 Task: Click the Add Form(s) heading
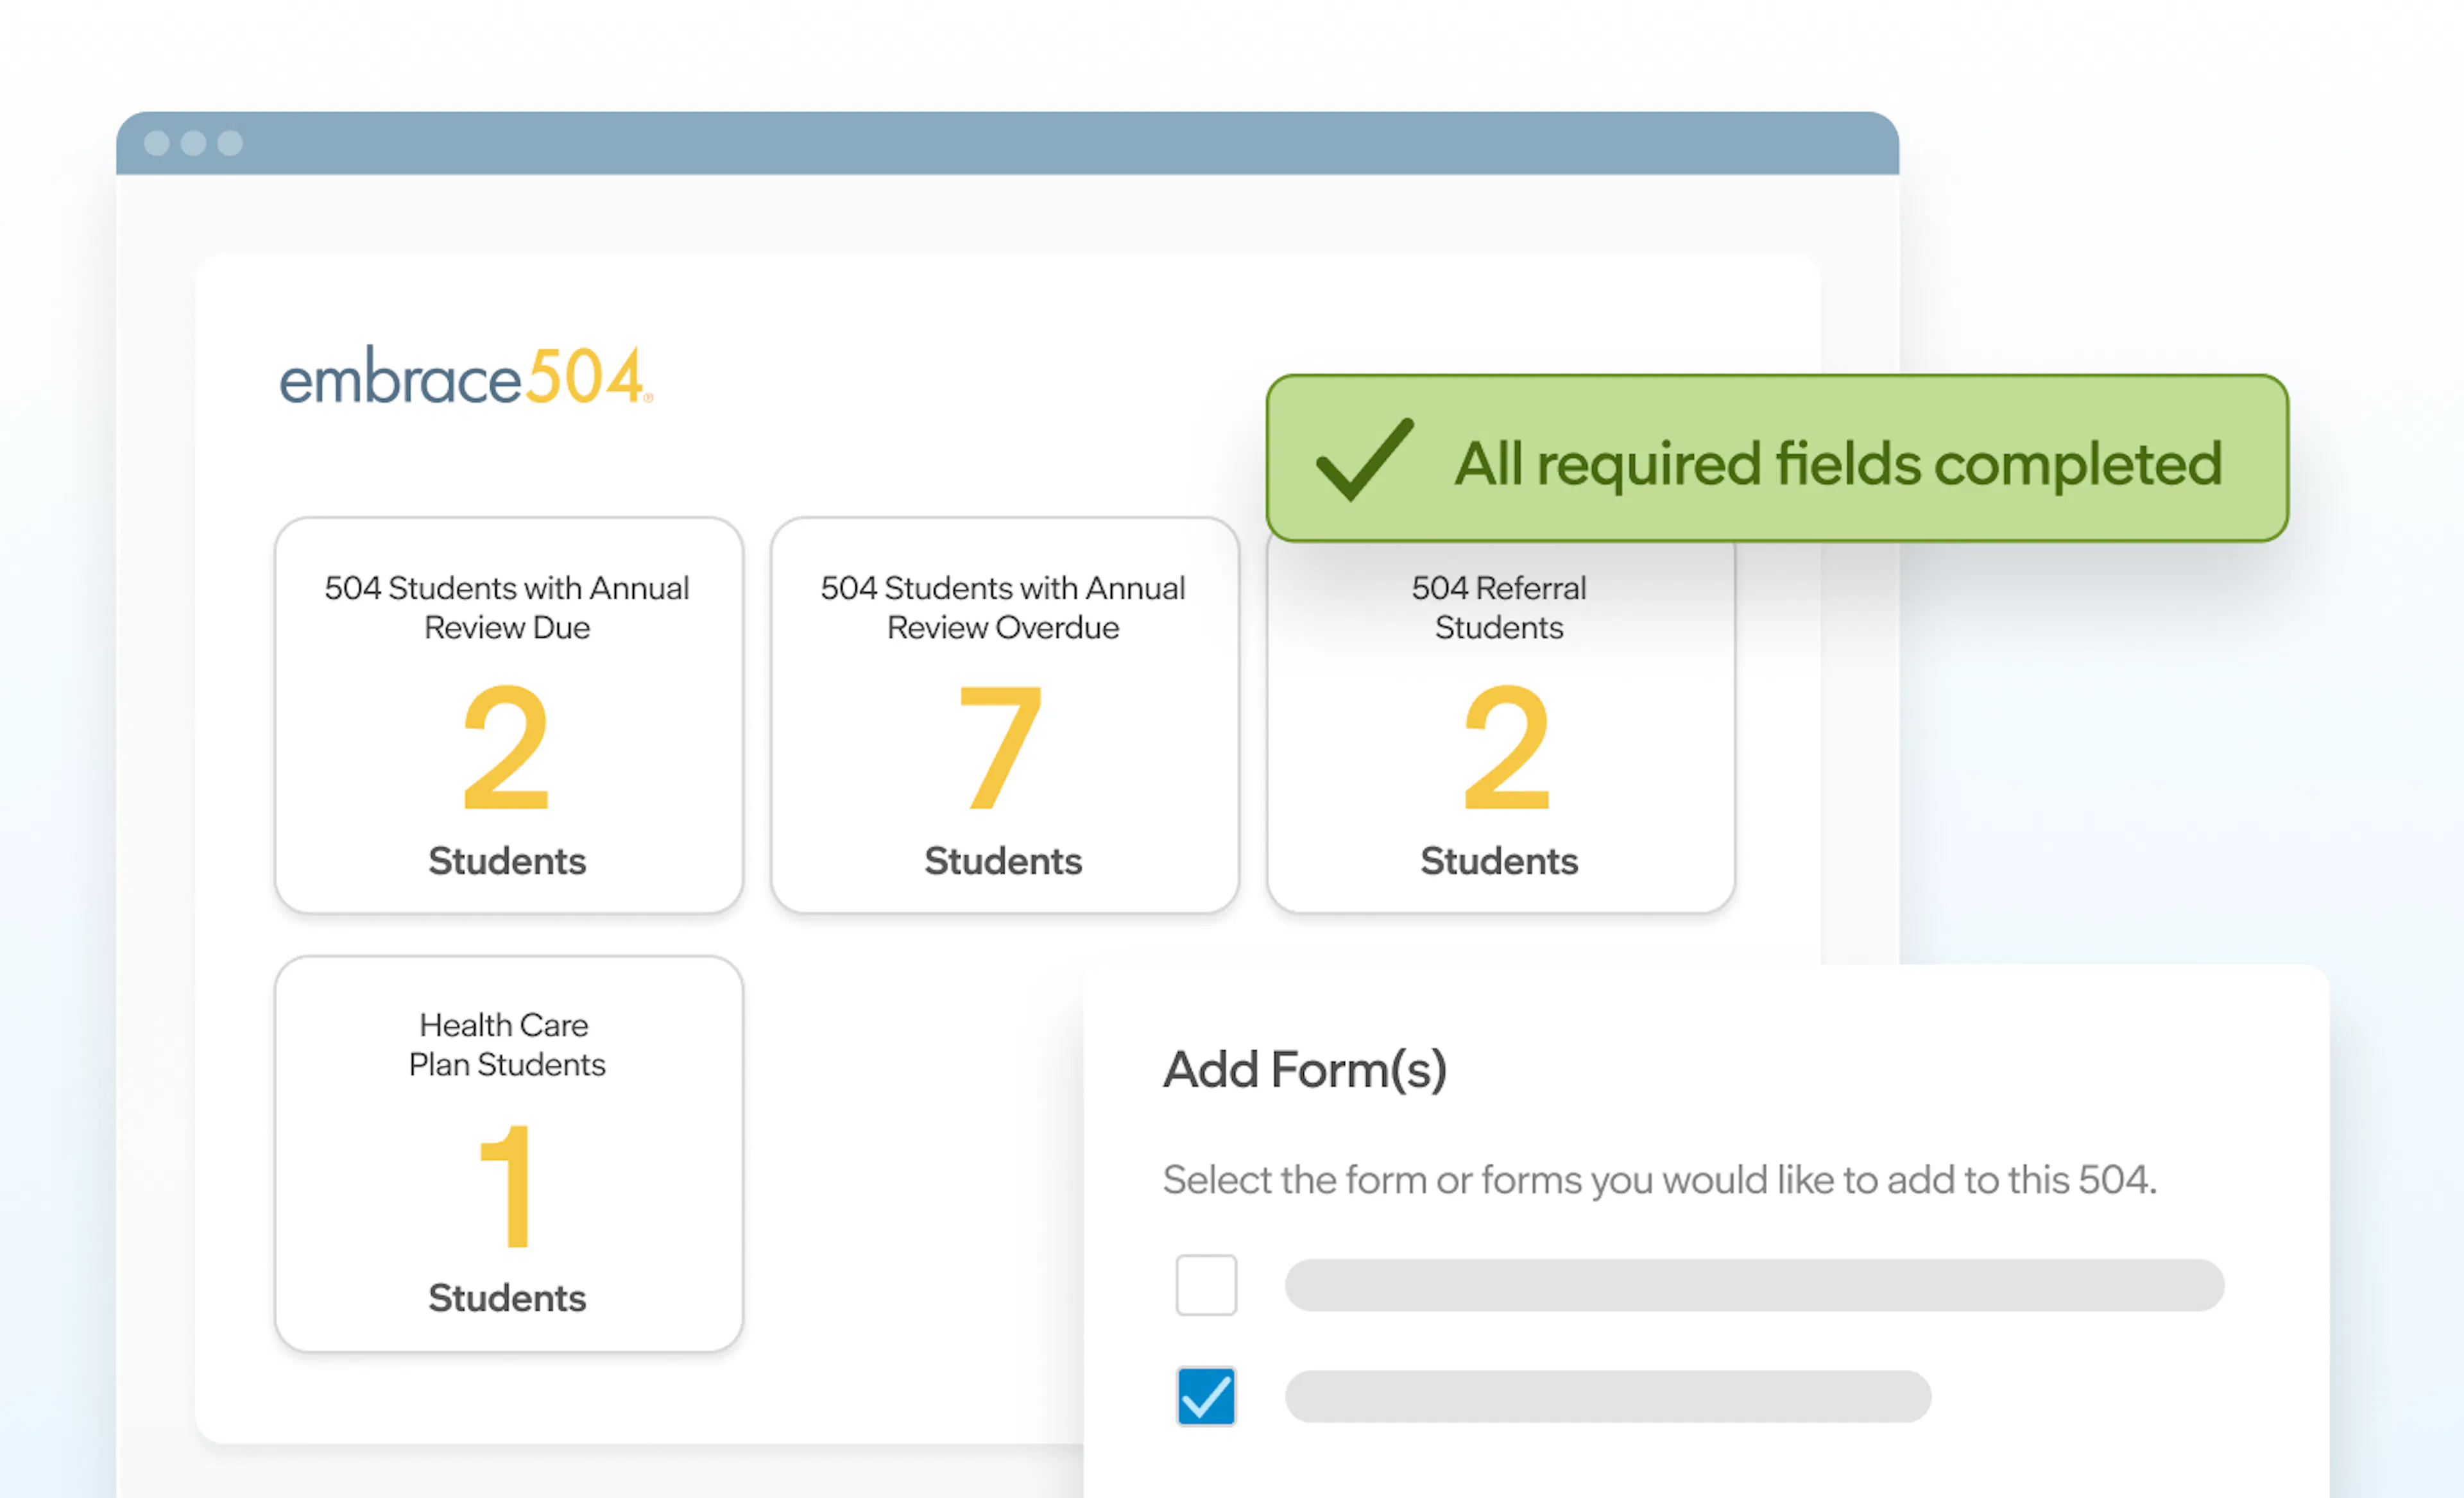coord(1305,1070)
